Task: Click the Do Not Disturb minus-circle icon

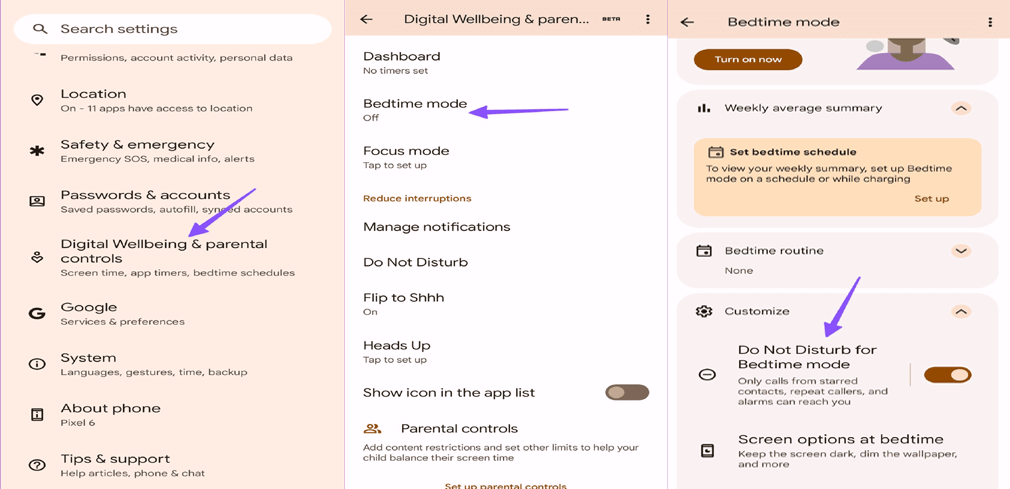Action: click(707, 374)
